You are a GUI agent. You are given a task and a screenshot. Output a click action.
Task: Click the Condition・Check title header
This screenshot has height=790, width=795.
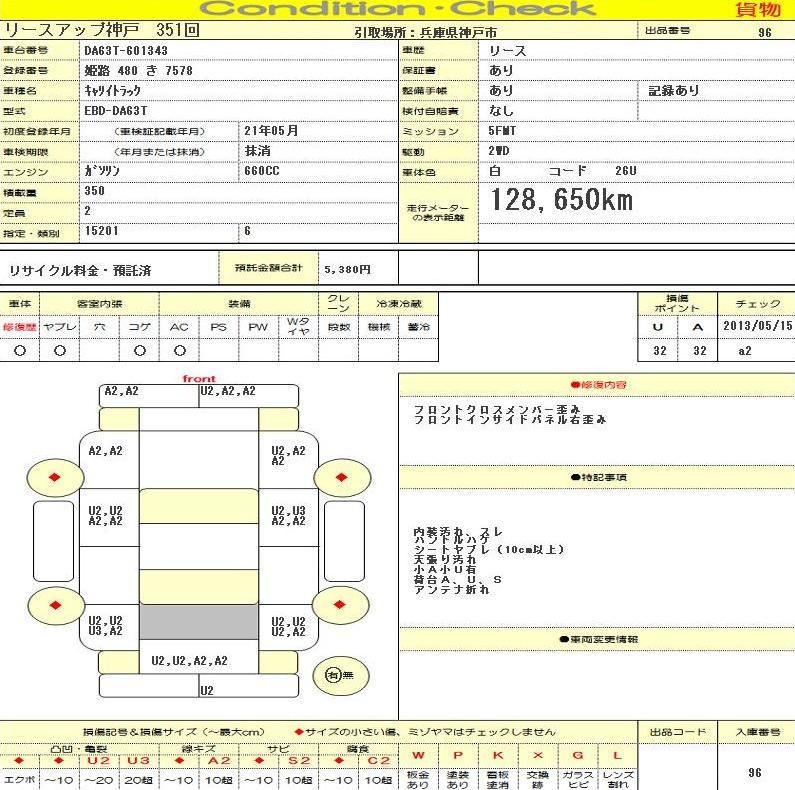click(x=398, y=10)
